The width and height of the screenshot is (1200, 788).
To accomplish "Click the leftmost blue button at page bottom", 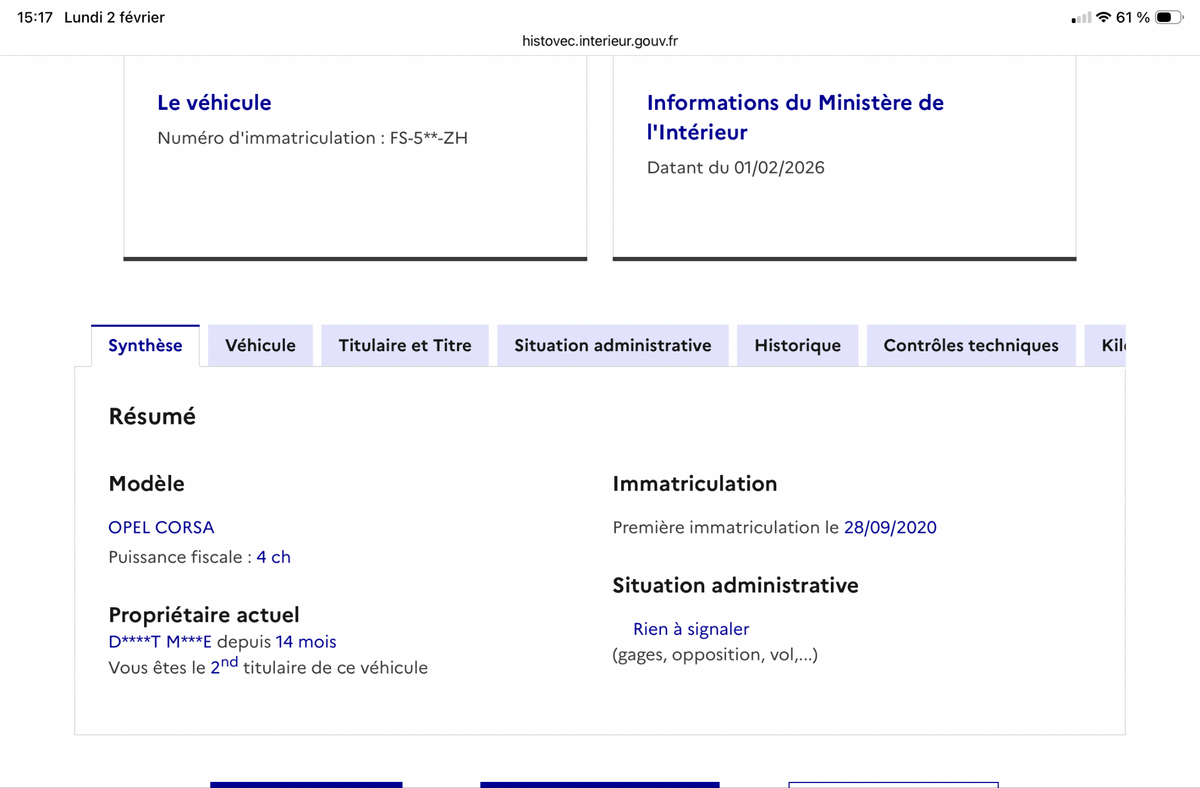I will [x=305, y=785].
